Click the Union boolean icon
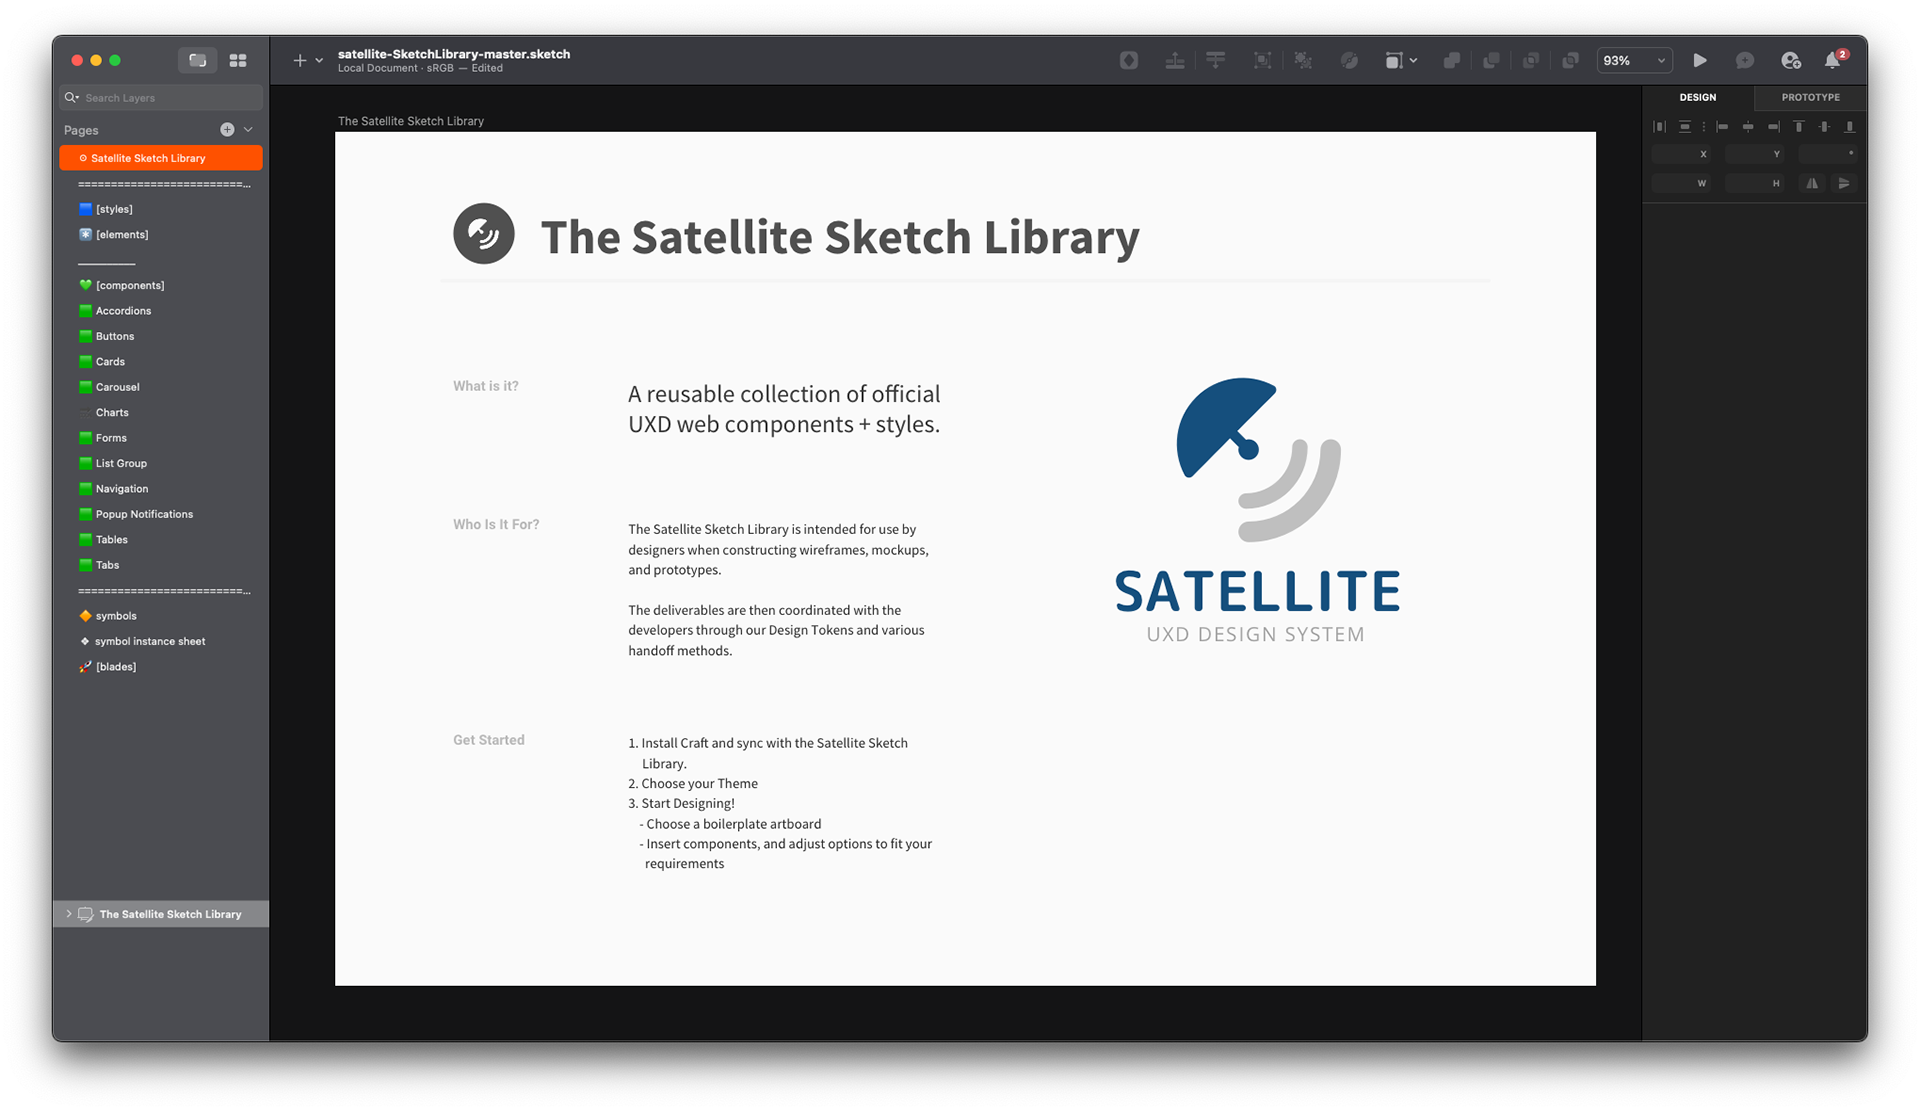The width and height of the screenshot is (1920, 1111). pos(1451,60)
